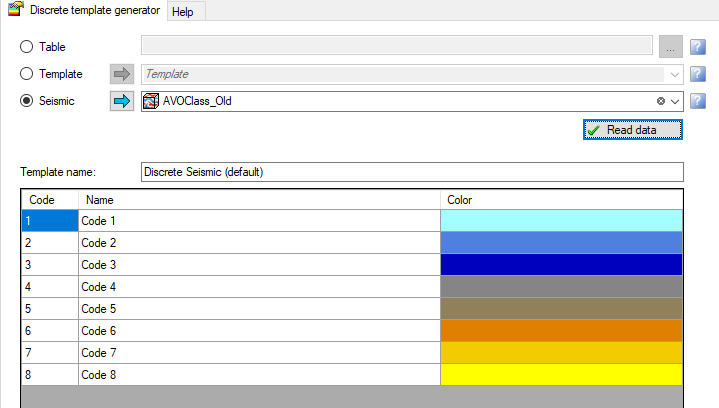This screenshot has height=408, width=719.
Task: Click the light blue swatch for Code 2
Action: [x=561, y=243]
